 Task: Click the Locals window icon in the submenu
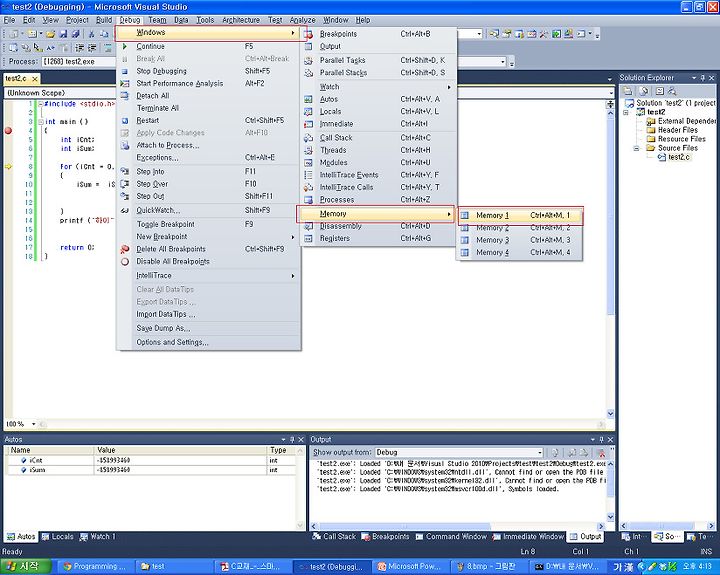coord(309,112)
